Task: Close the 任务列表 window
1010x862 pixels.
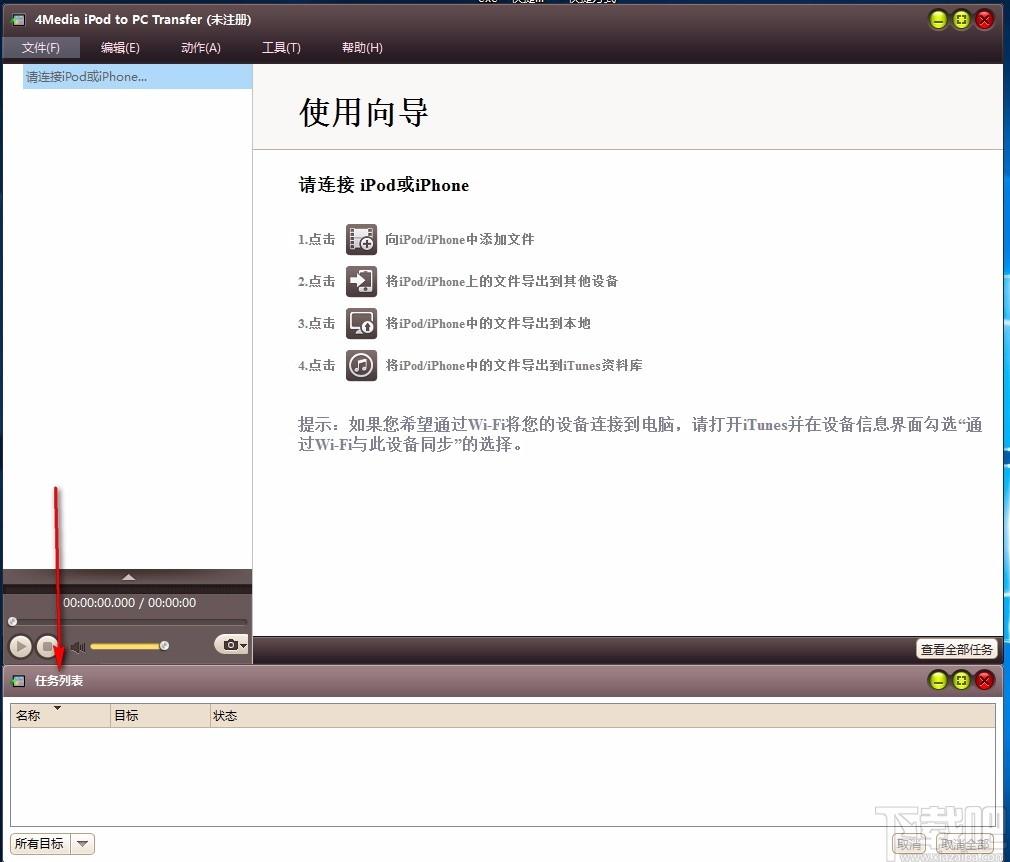Action: click(x=984, y=680)
